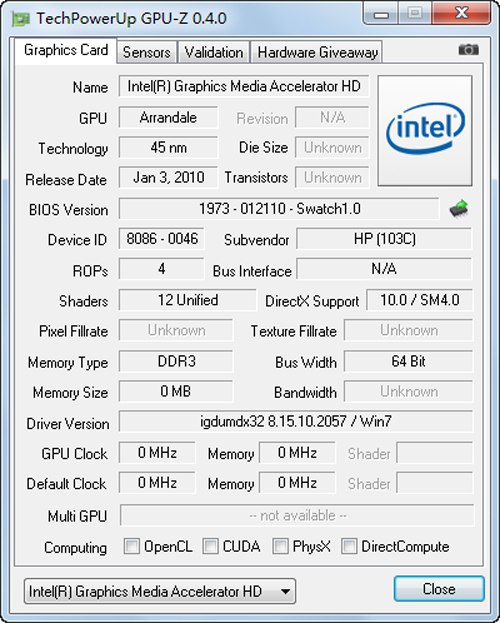This screenshot has width=500, height=623.
Task: Check the PhysX checkbox
Action: click(x=280, y=546)
